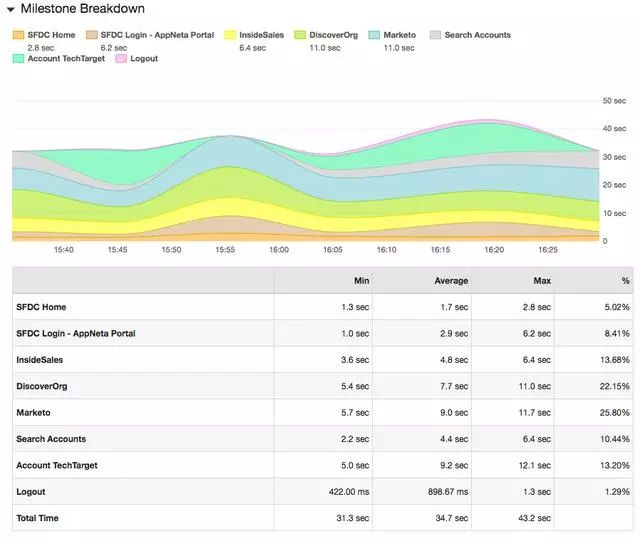Toggle Logout series via legend label
Screen dimensions: 640x539
pyautogui.click(x=144, y=59)
